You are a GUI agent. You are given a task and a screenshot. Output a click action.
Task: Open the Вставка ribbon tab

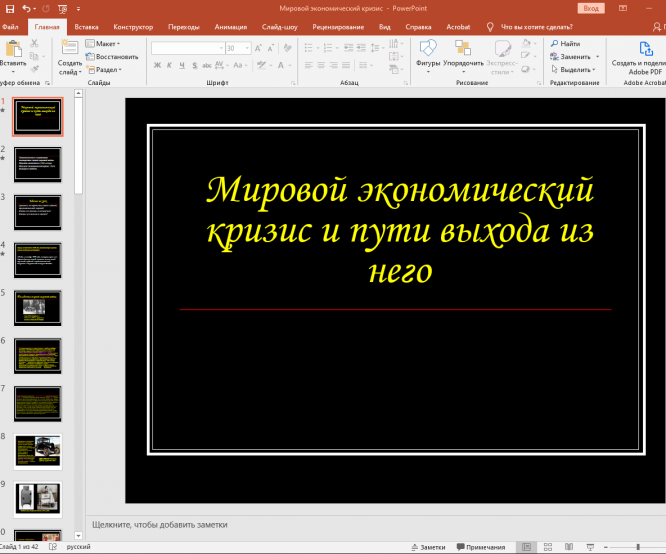(87, 27)
